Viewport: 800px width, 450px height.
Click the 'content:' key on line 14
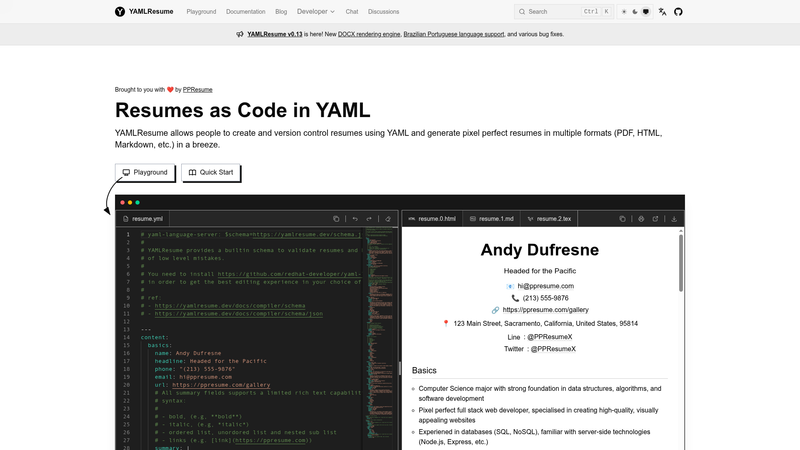click(154, 337)
